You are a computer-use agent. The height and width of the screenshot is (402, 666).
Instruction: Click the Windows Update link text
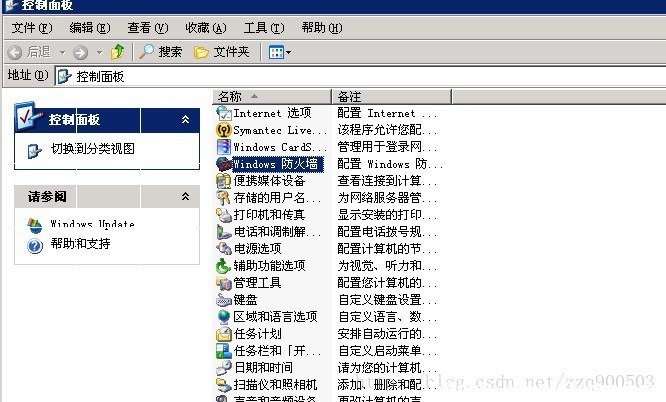(x=93, y=224)
